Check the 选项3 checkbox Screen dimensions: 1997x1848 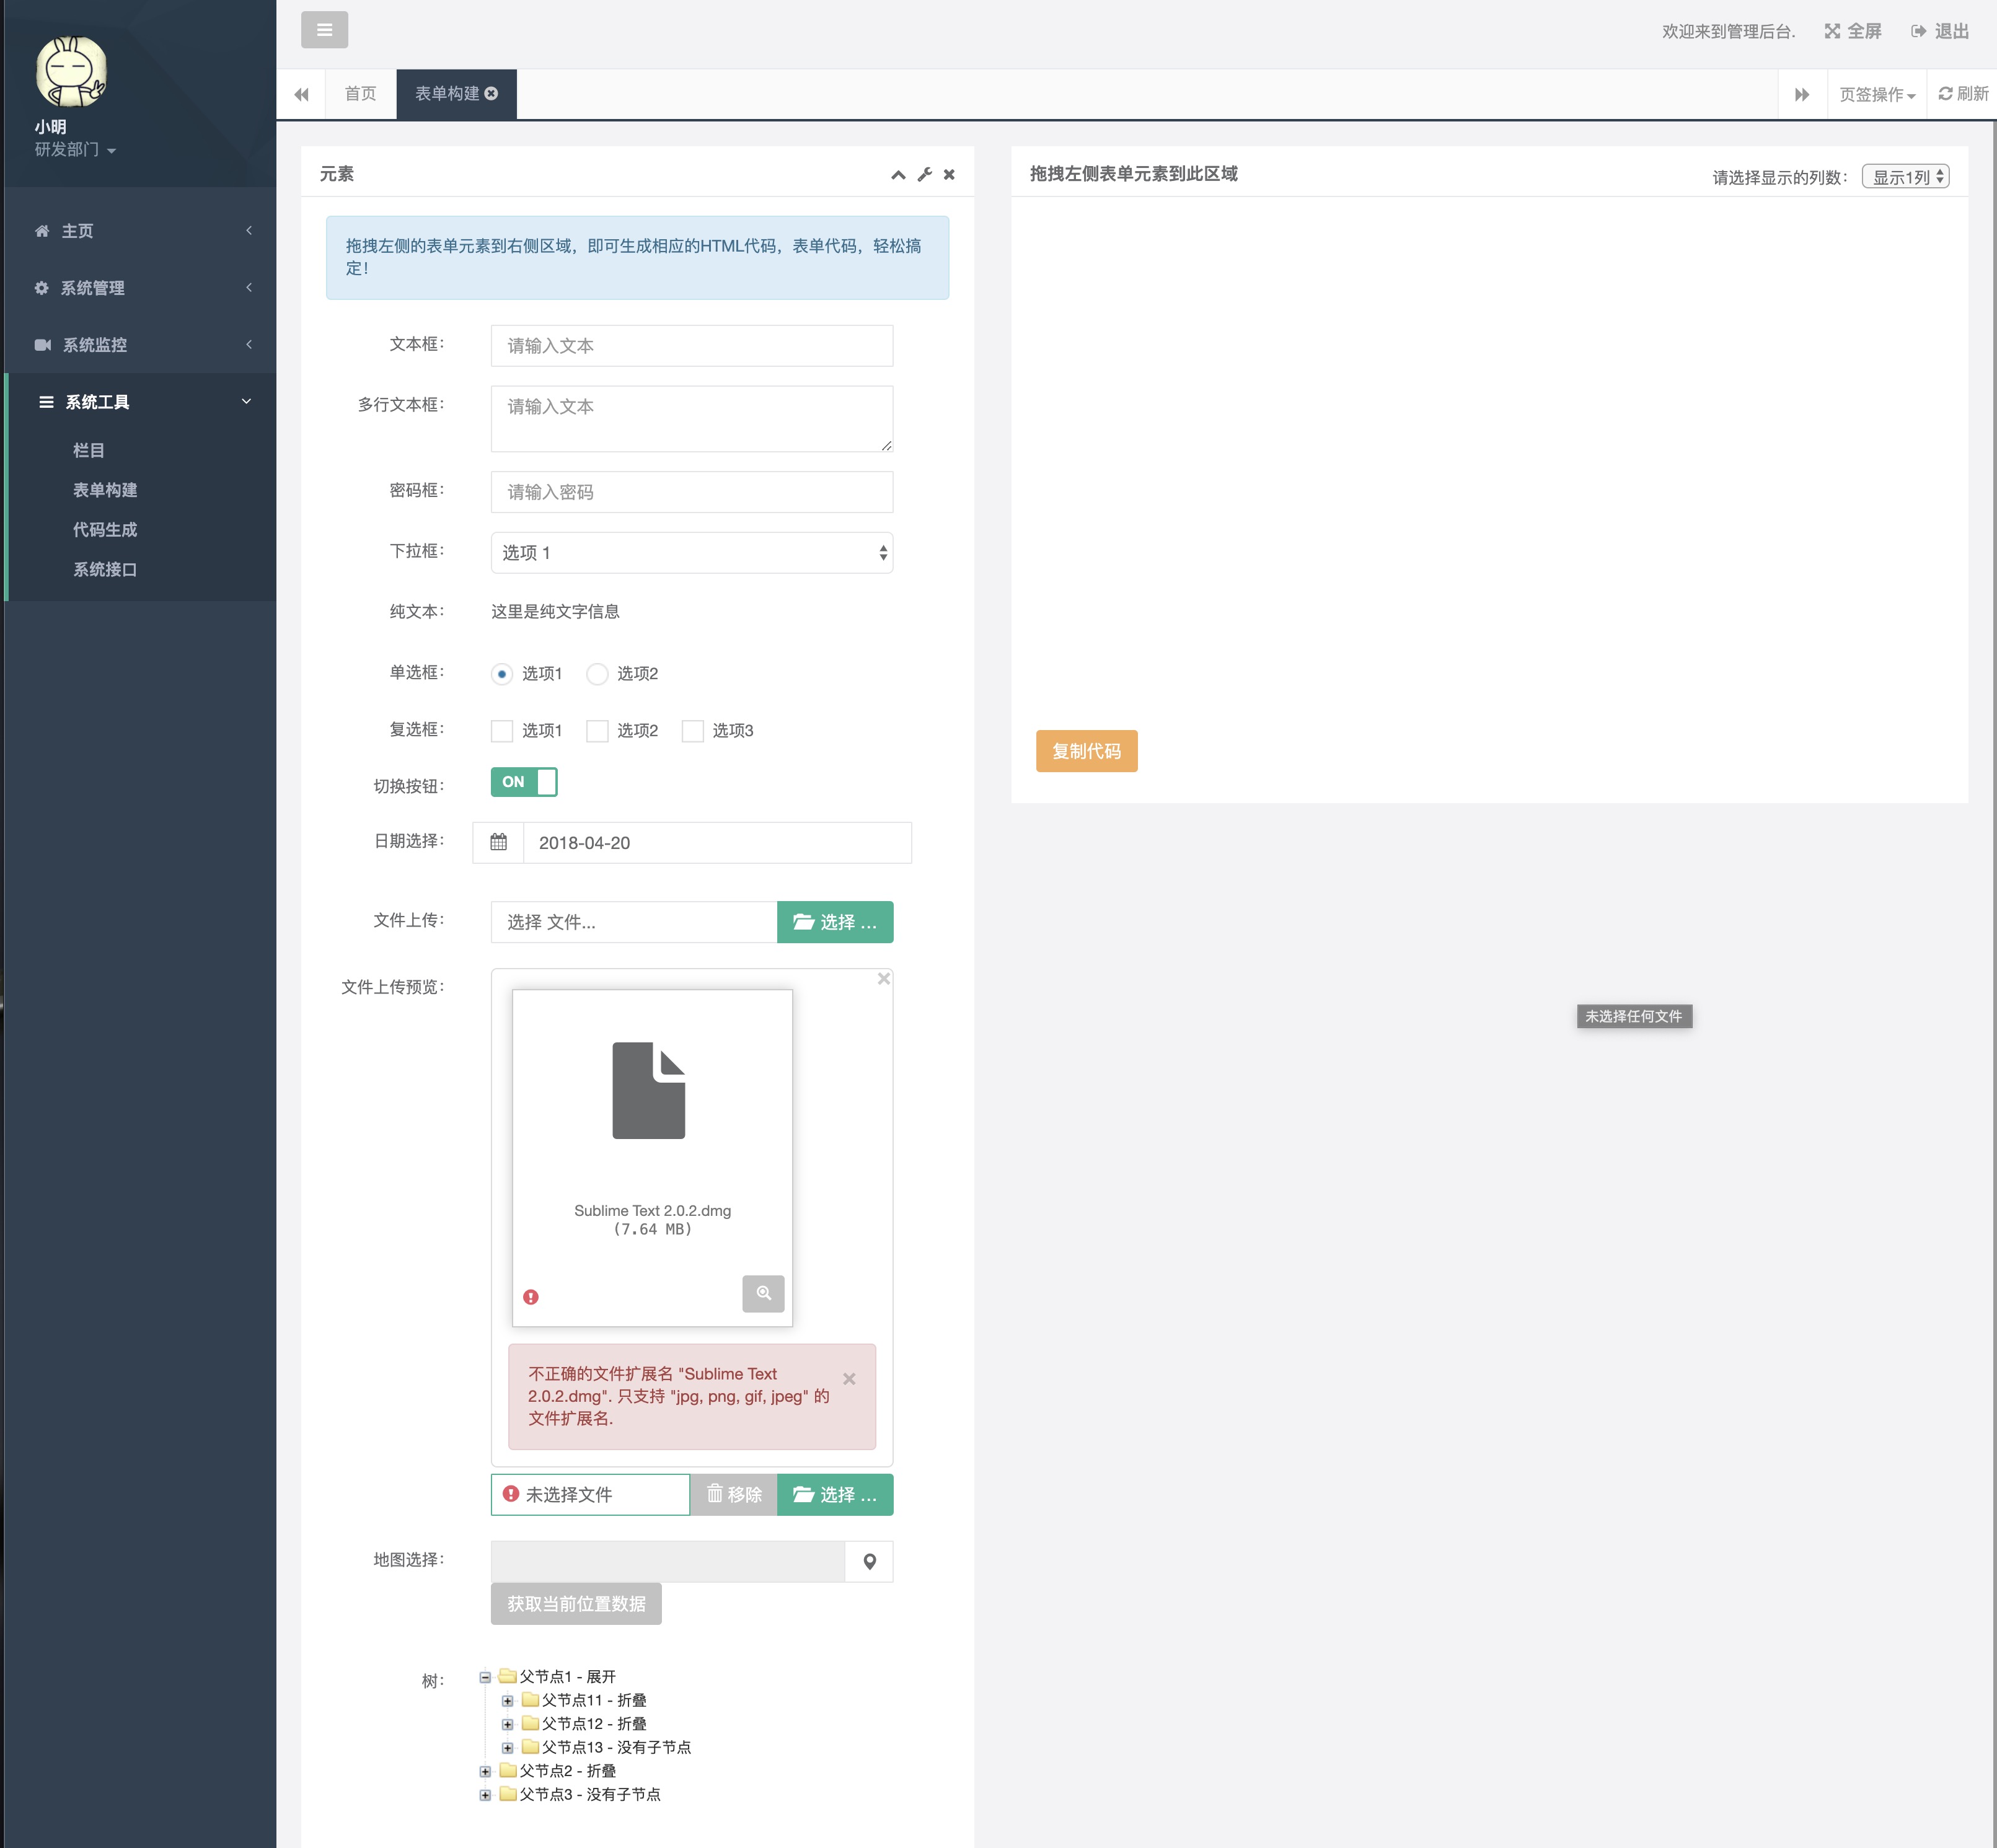(692, 731)
